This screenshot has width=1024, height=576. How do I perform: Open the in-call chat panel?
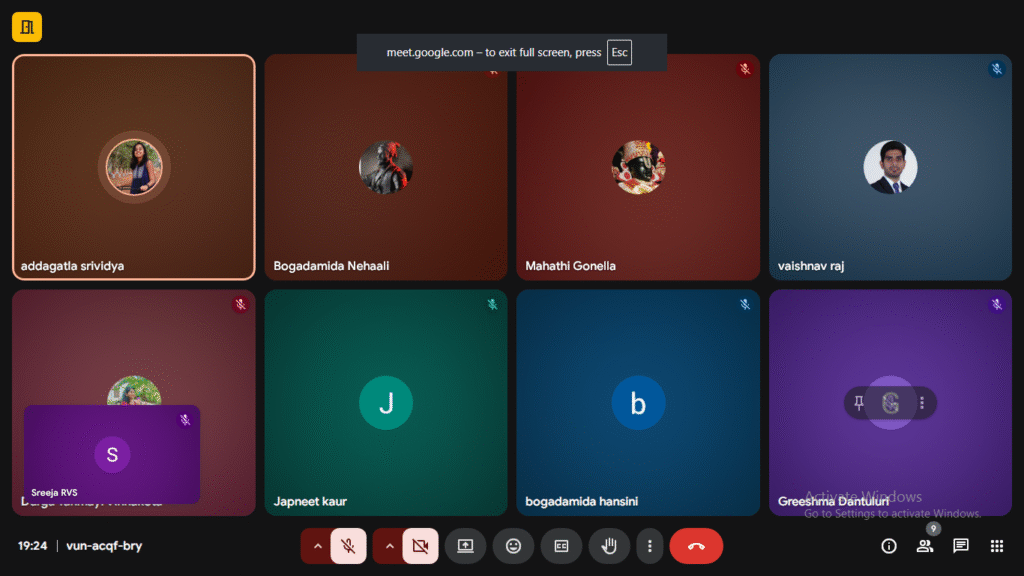(x=960, y=546)
